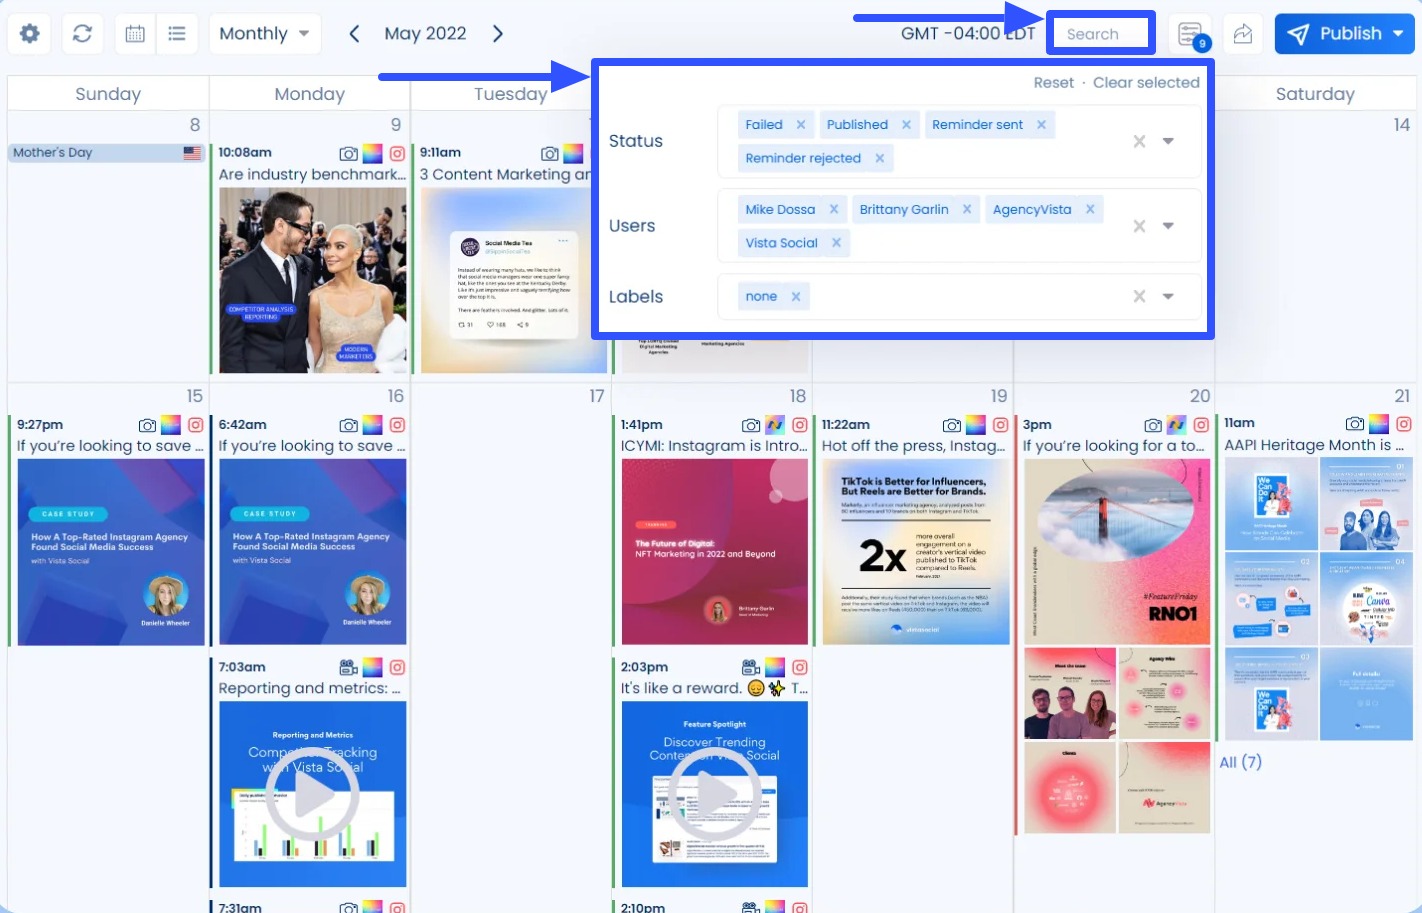Click the play button on the Feature Spotlight video
The height and width of the screenshot is (913, 1422).
point(714,794)
